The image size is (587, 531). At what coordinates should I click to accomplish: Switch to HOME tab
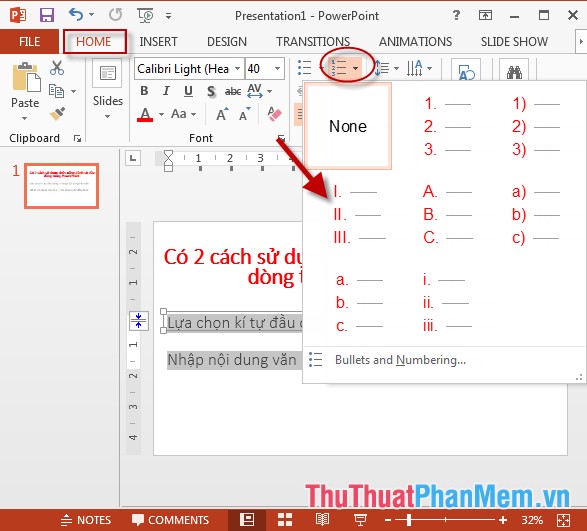[94, 42]
